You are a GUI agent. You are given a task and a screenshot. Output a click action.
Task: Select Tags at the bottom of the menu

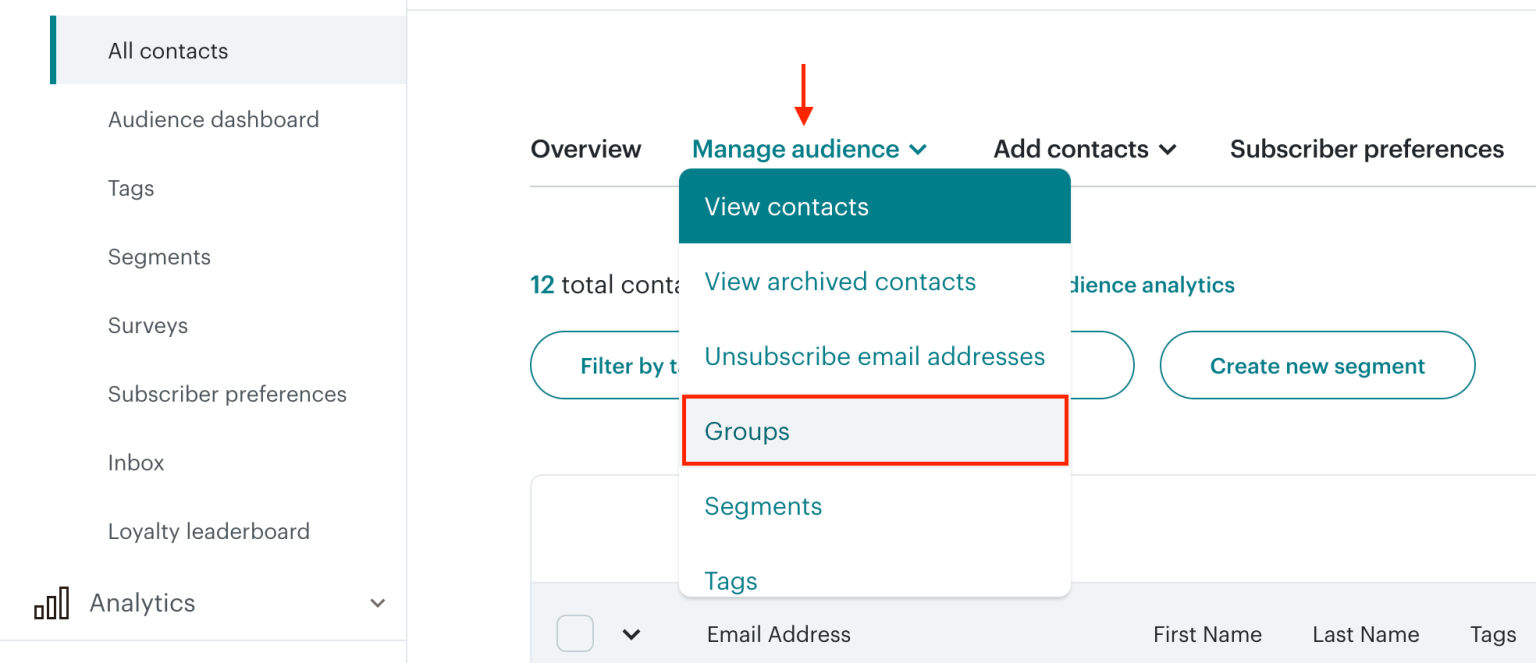pos(731,580)
